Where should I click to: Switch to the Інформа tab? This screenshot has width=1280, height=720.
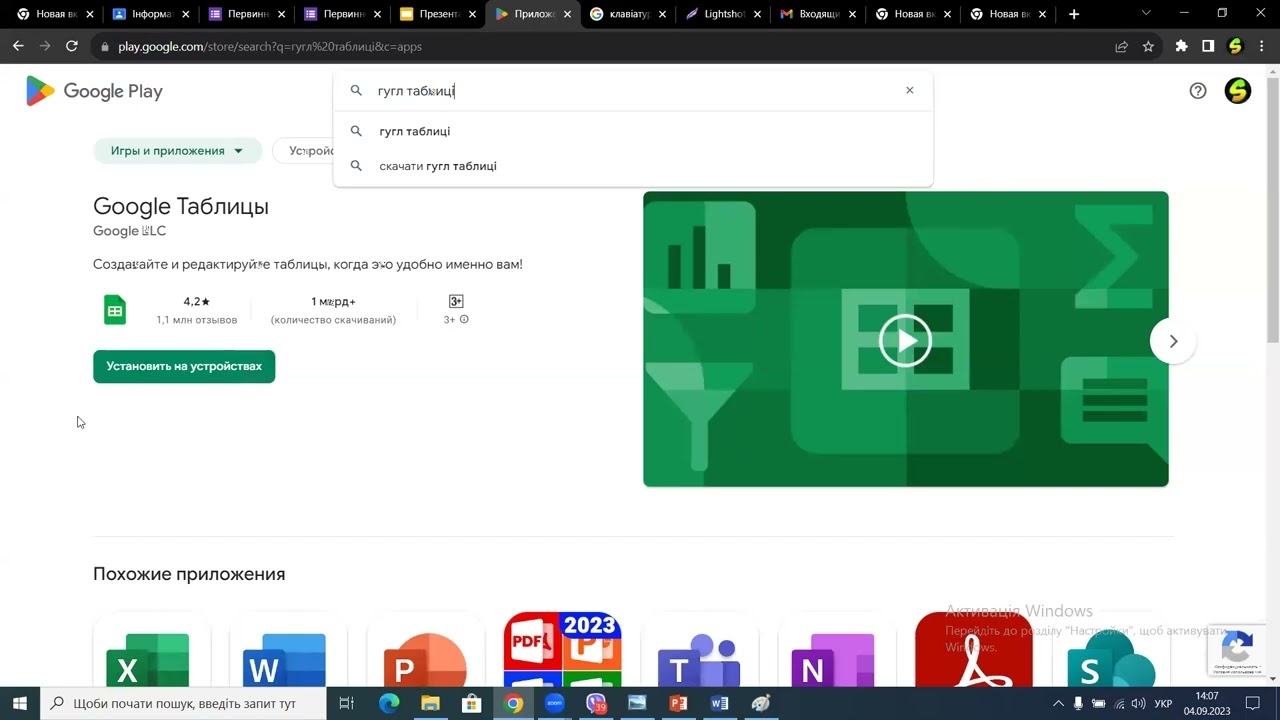[151, 14]
